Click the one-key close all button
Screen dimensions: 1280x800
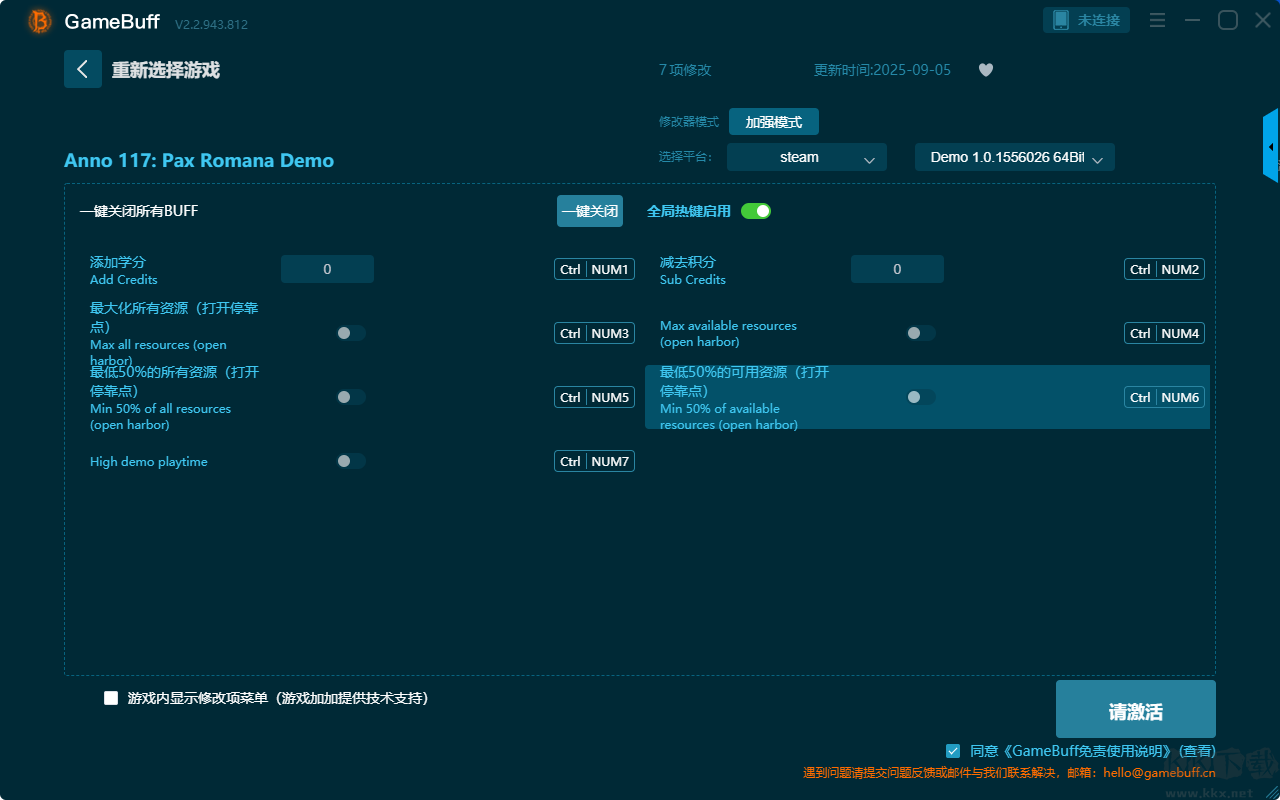coord(589,211)
